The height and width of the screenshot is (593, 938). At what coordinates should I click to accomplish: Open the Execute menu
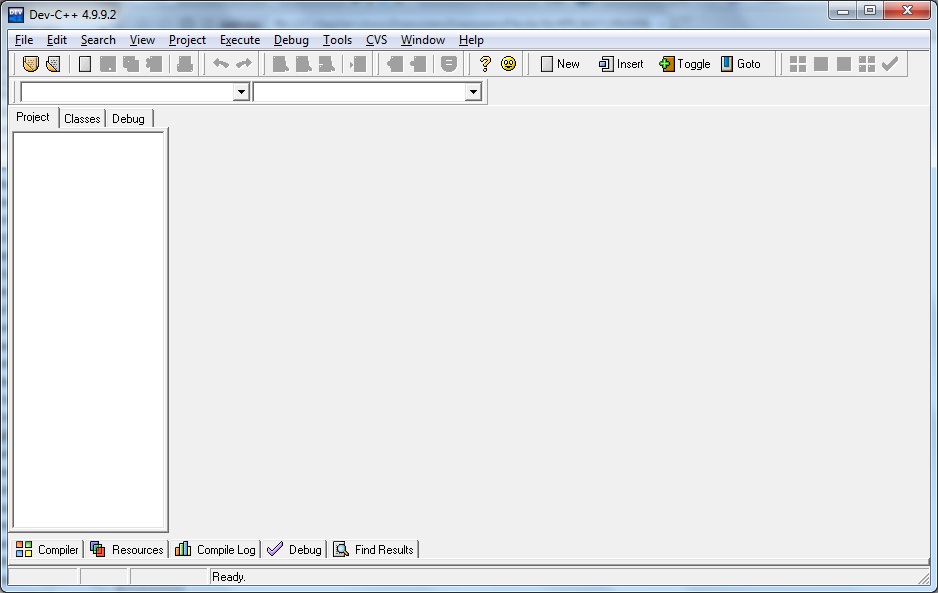pos(239,40)
